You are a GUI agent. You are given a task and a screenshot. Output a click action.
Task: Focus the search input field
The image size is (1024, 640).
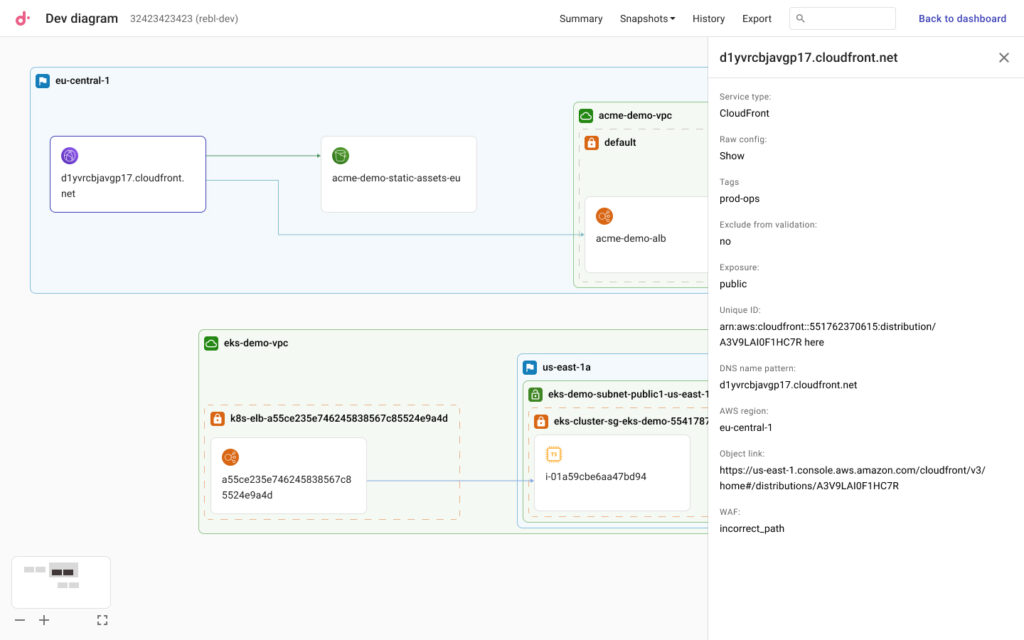click(842, 18)
